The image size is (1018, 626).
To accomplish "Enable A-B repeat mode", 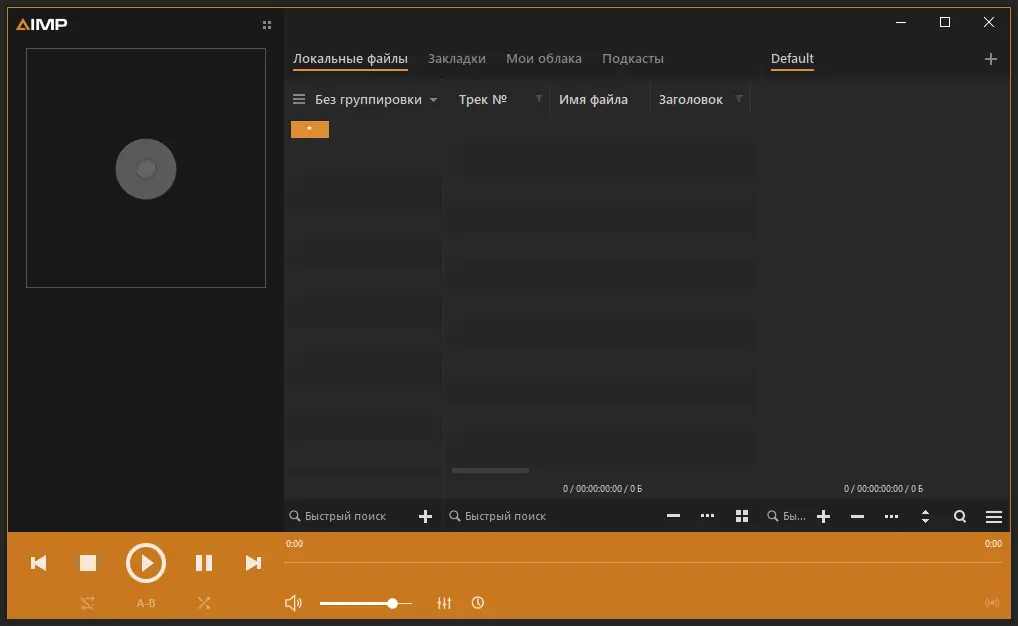I will (145, 603).
